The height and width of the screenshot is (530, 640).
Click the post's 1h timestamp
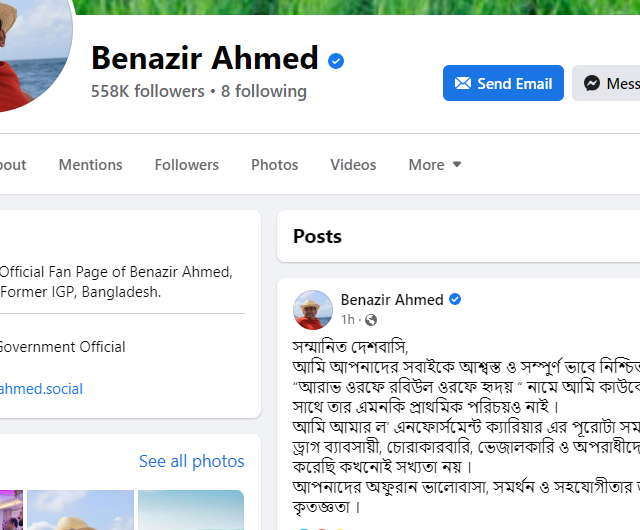pos(348,320)
